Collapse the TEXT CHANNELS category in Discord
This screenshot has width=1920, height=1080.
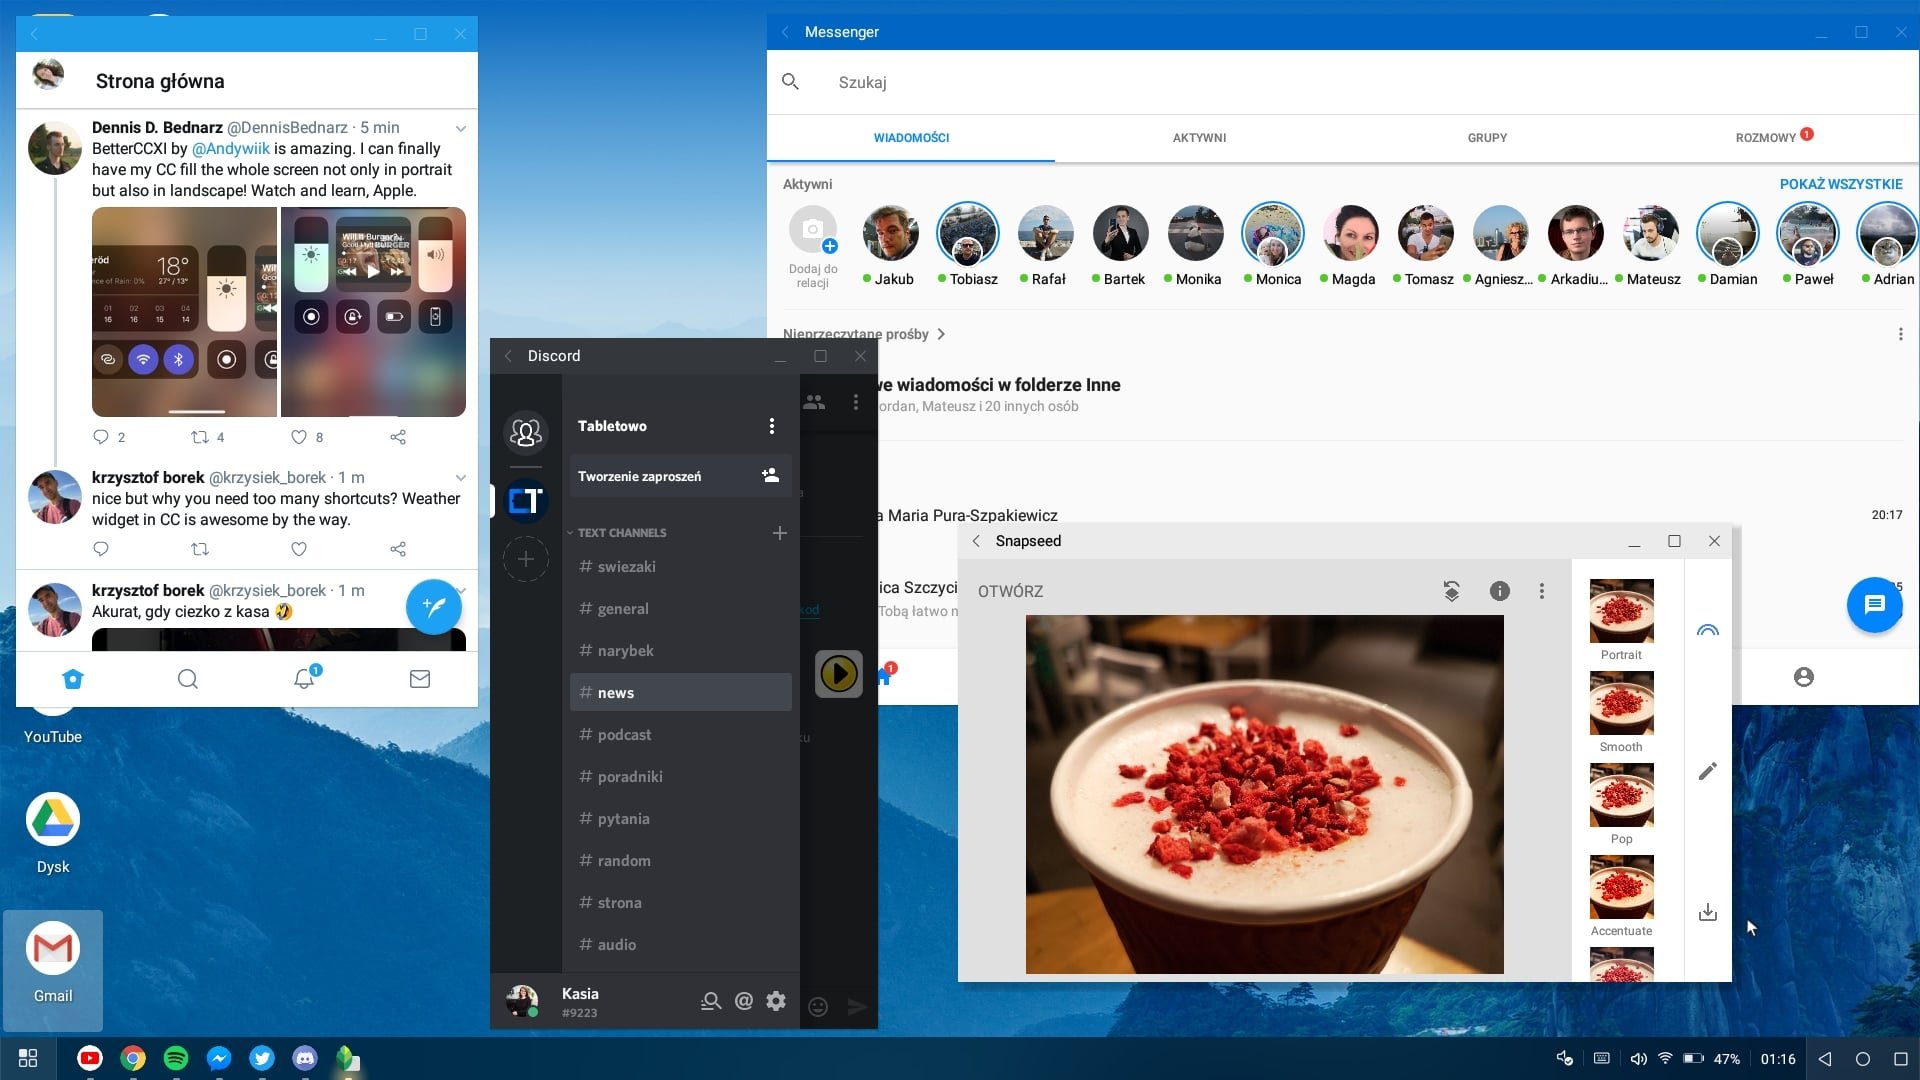tap(617, 533)
